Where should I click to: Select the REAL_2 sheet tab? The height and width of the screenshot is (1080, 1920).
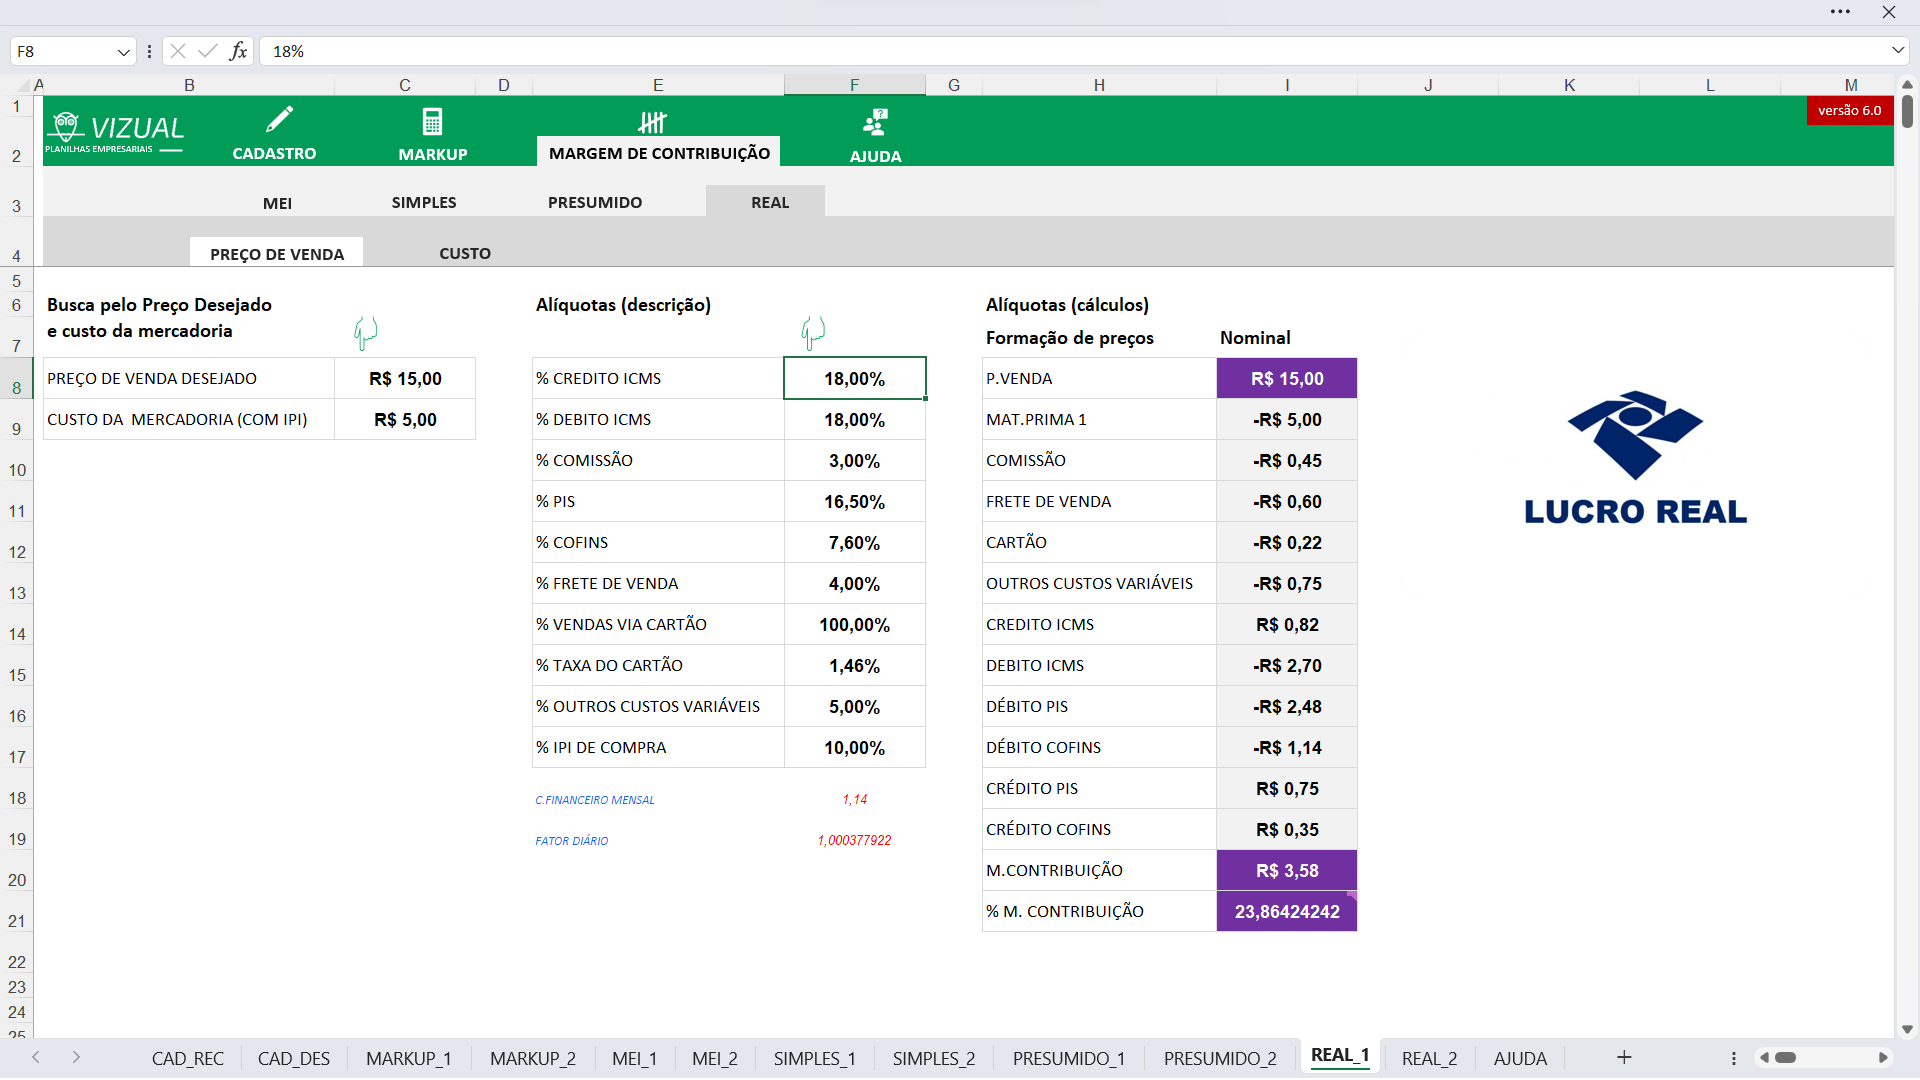1430,1058
